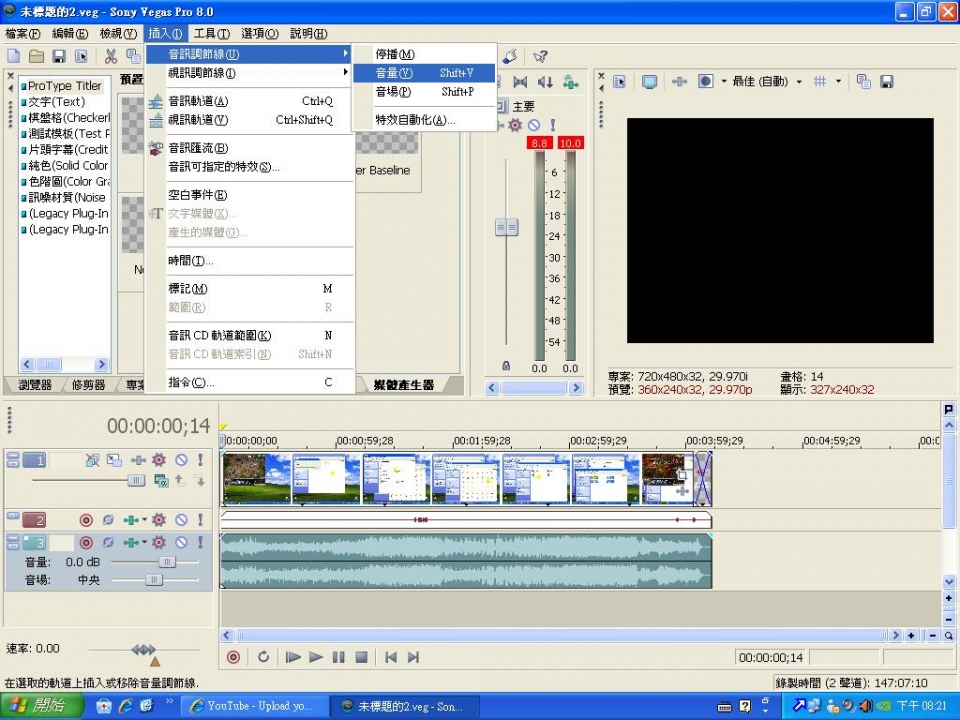Toggle Solo on video track 1
Viewport: 960px width, 720px height.
200,460
